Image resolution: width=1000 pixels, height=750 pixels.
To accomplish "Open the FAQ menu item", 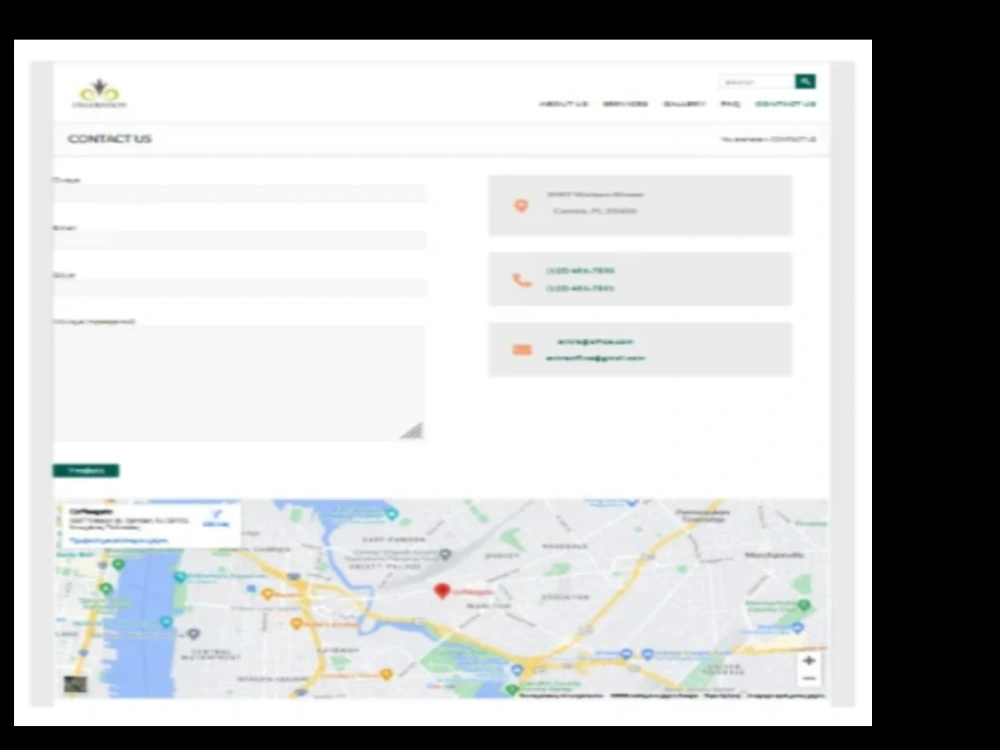I will 730,104.
